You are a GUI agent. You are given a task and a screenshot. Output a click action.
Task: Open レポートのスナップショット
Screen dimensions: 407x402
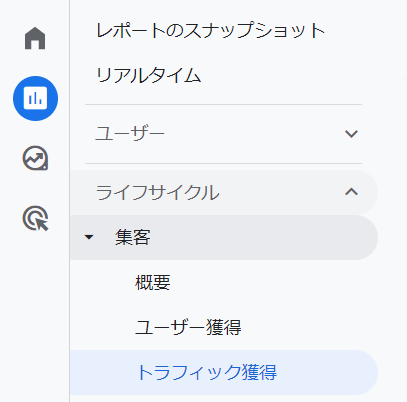210,31
